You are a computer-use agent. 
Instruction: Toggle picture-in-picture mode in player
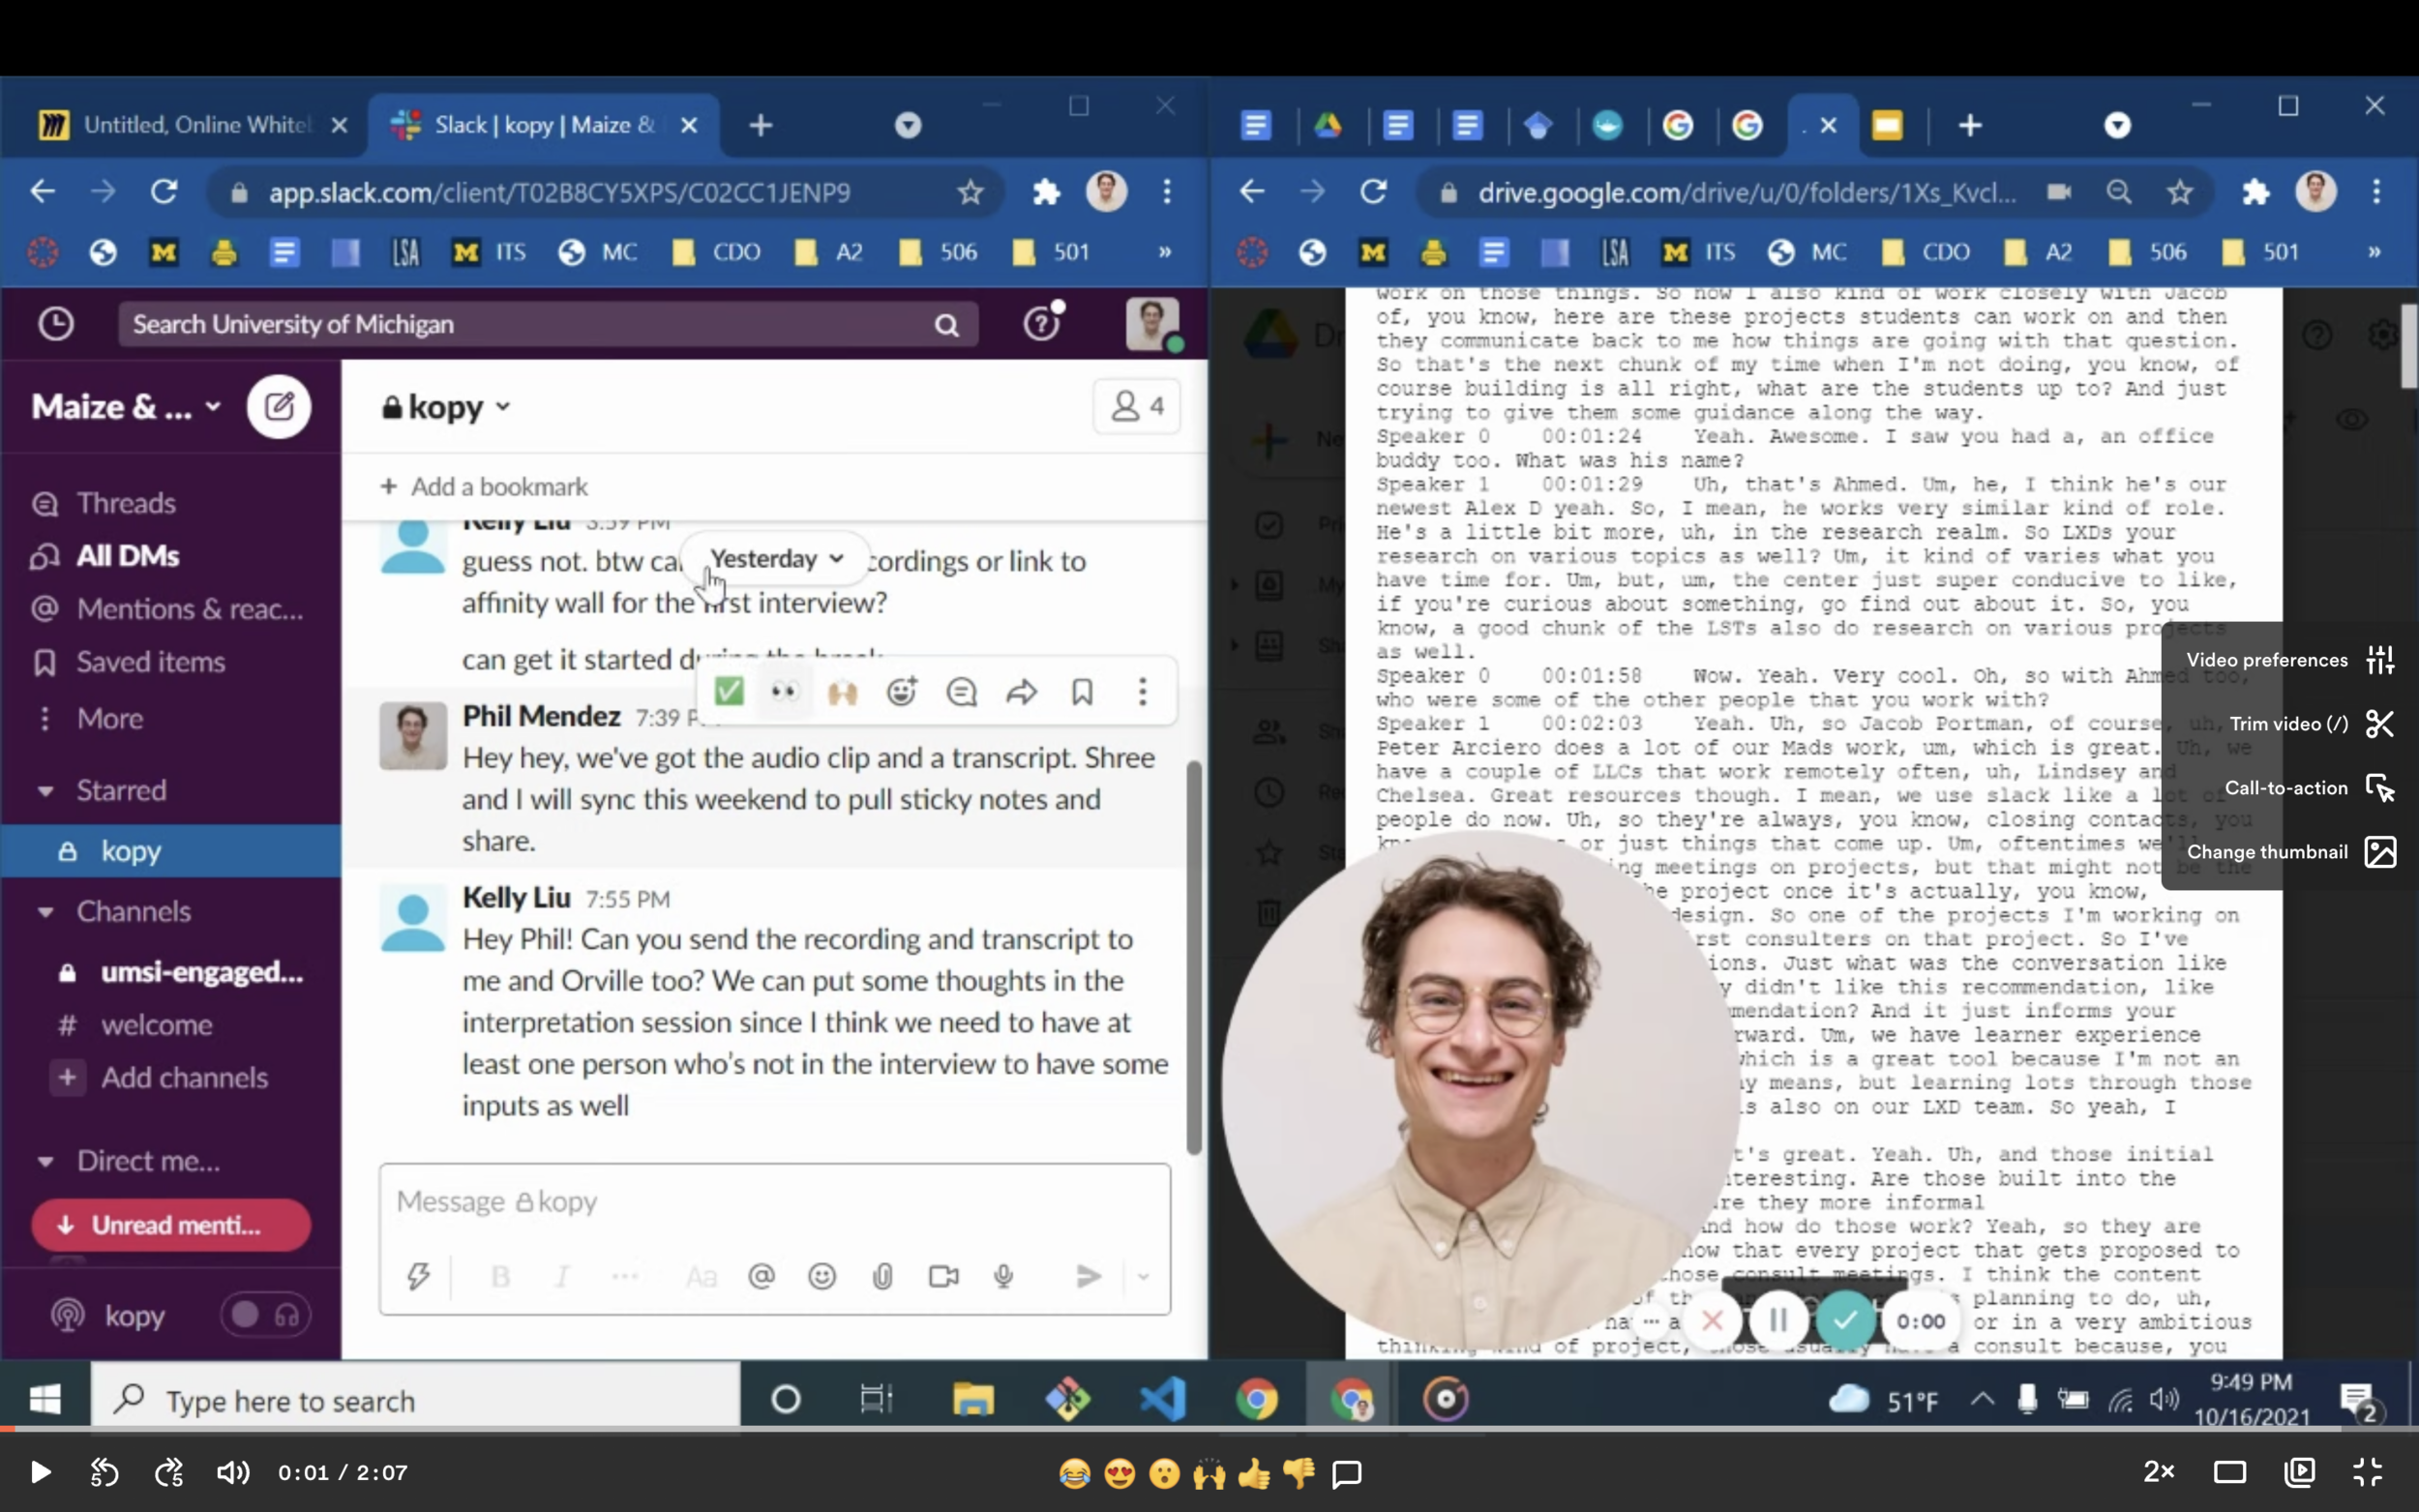tap(2299, 1472)
